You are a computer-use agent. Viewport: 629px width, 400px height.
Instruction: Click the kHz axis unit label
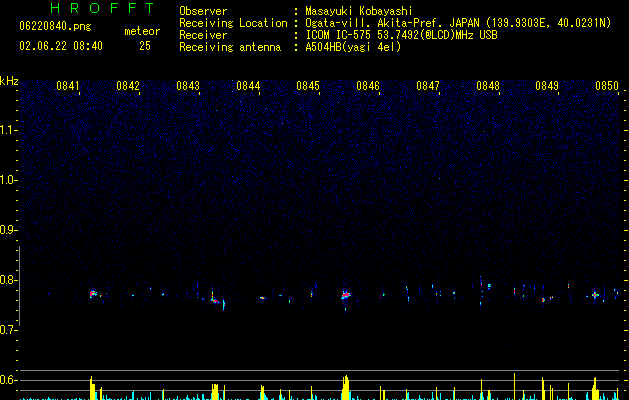coord(9,81)
